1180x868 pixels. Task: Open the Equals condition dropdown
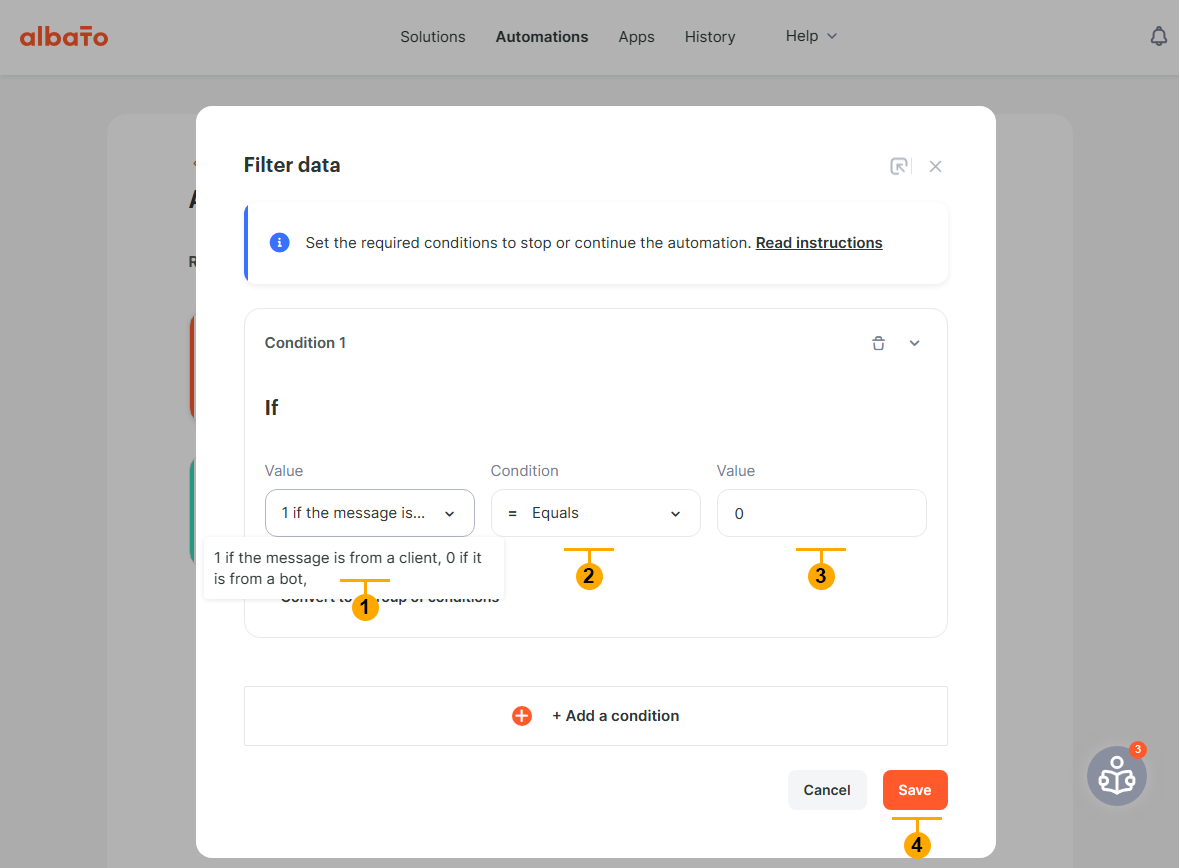(x=595, y=513)
